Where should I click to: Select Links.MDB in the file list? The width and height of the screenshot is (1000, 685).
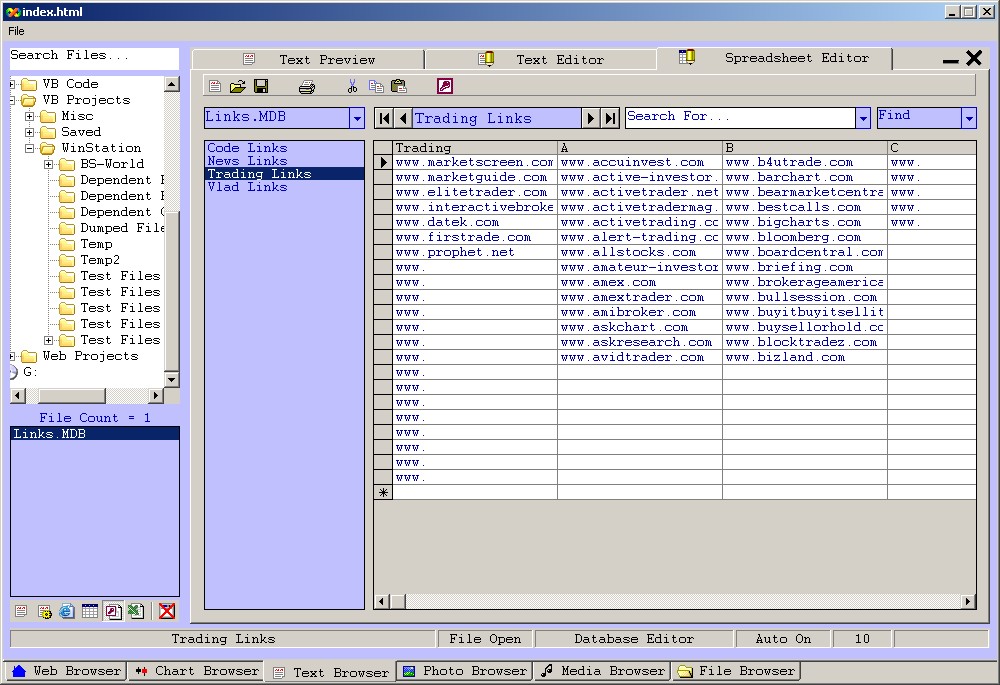point(95,434)
